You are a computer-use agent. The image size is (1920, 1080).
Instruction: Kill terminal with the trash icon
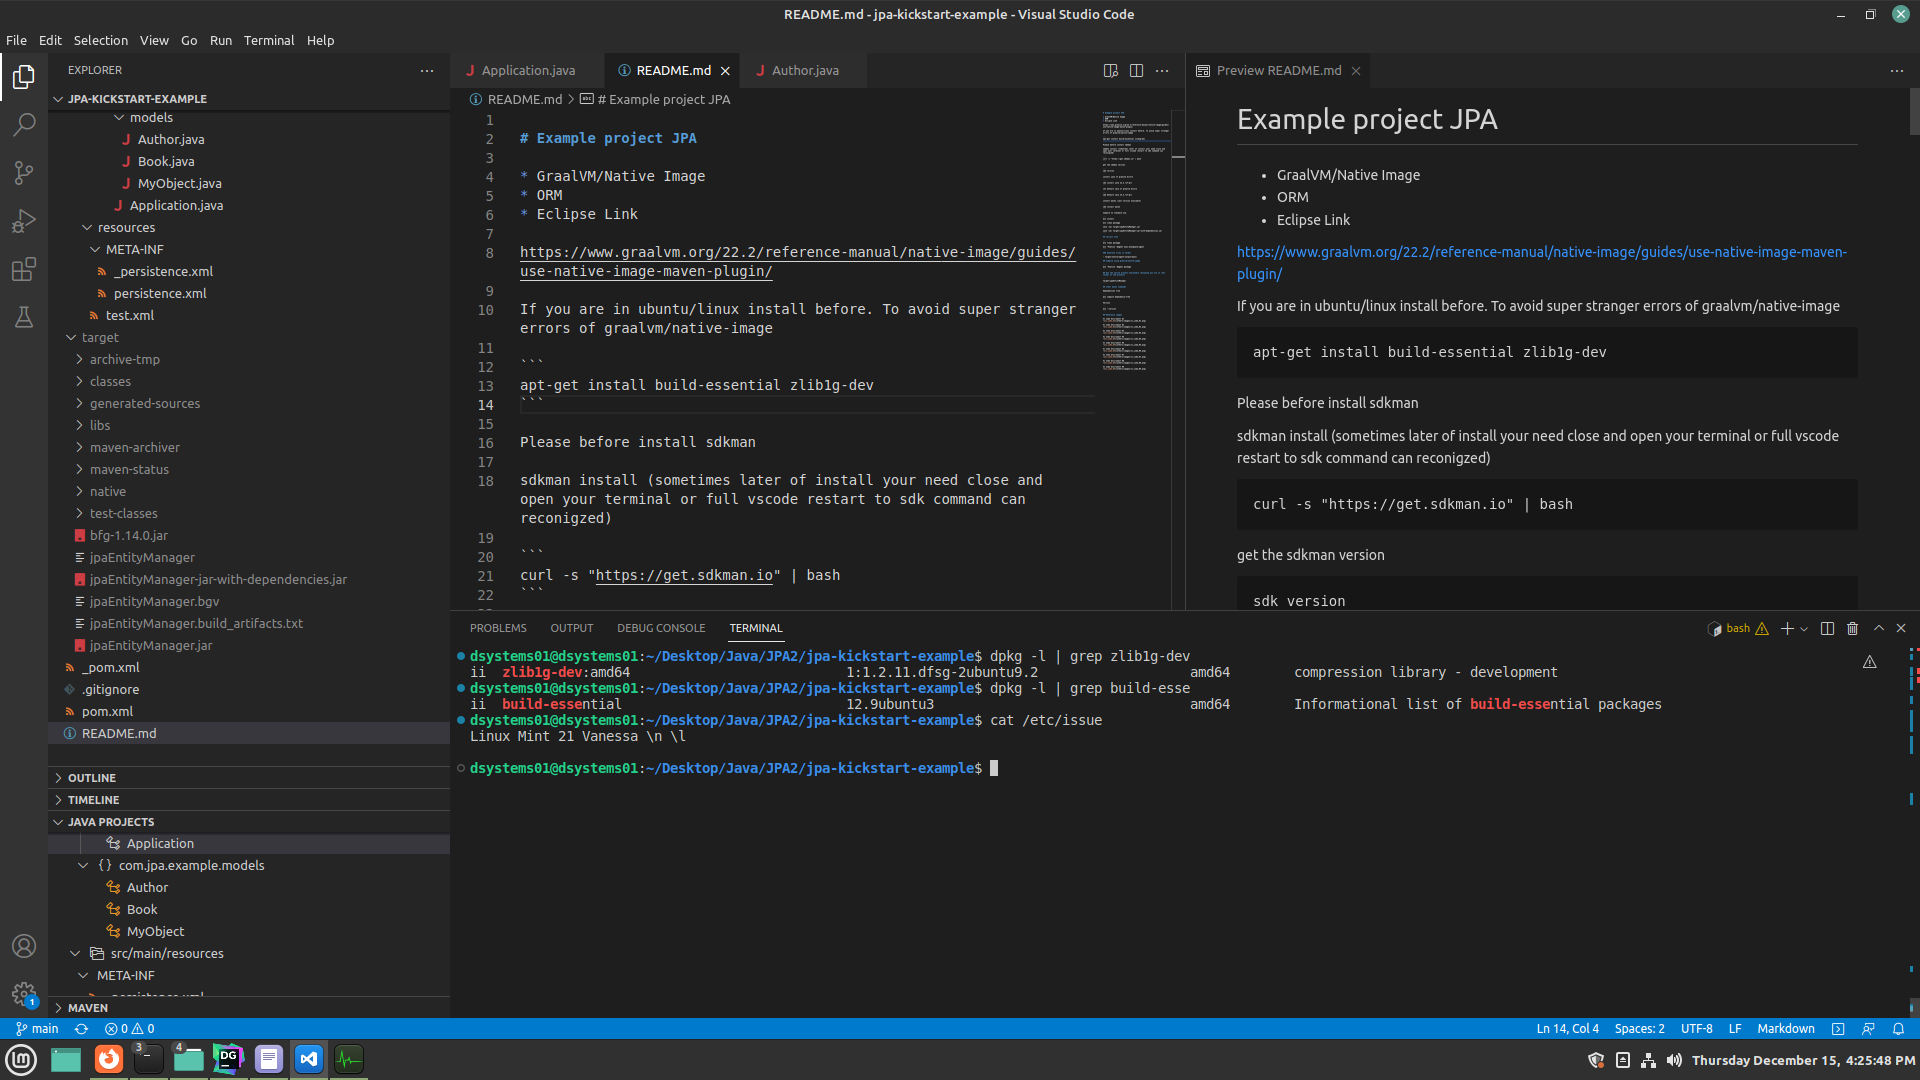1852,628
